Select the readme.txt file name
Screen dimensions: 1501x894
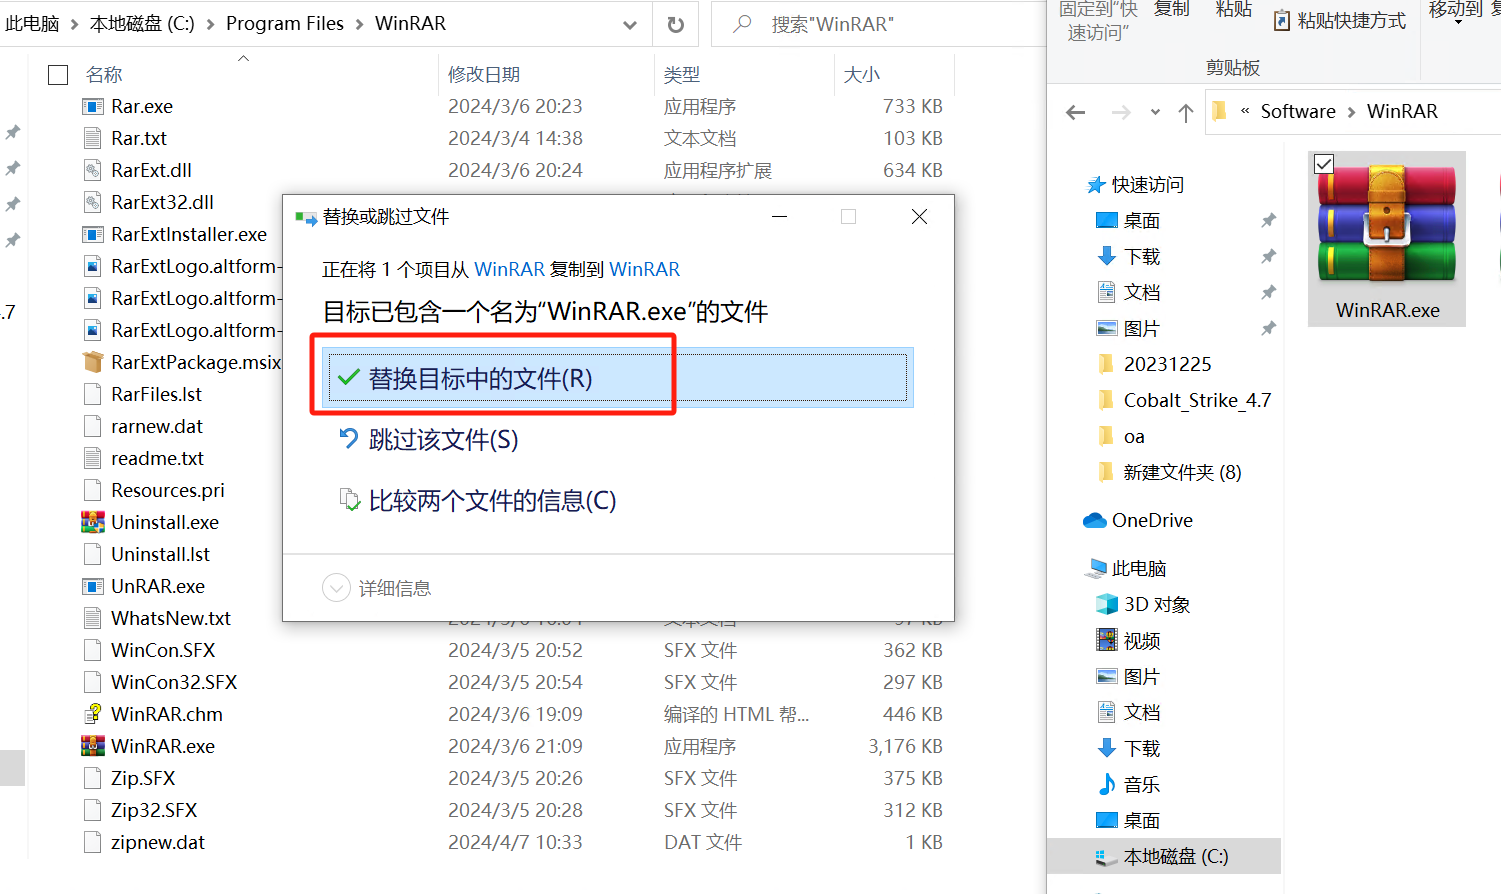157,458
